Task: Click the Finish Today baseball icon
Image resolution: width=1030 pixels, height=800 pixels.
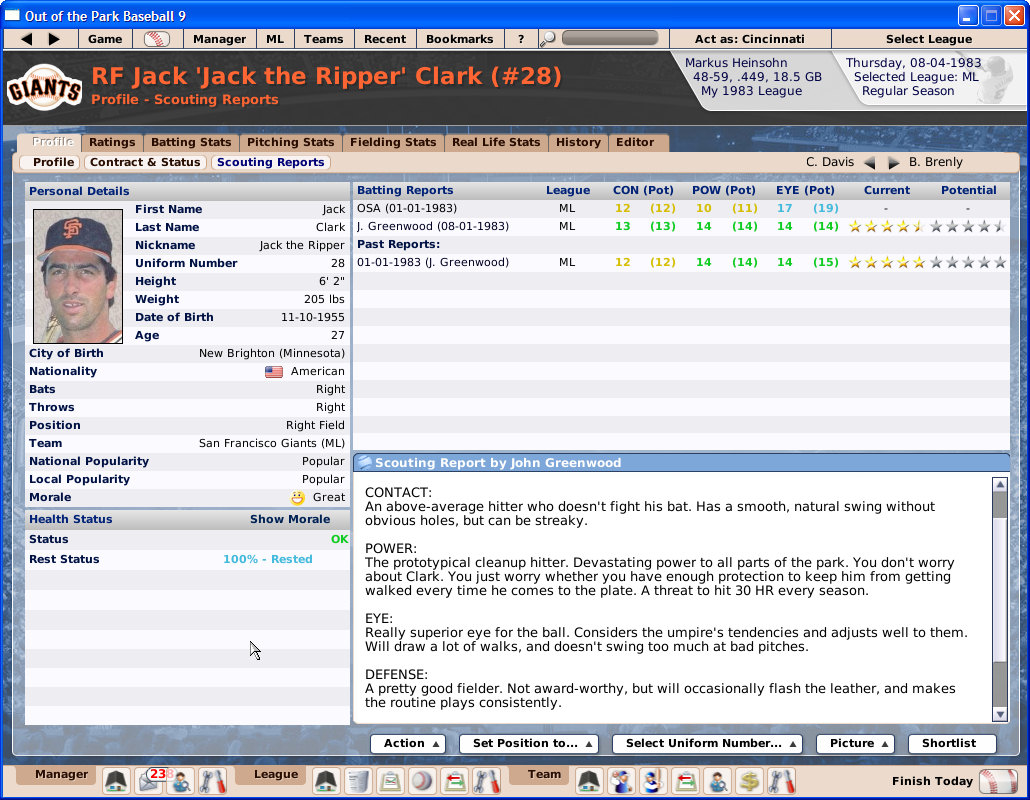Action: (1000, 781)
